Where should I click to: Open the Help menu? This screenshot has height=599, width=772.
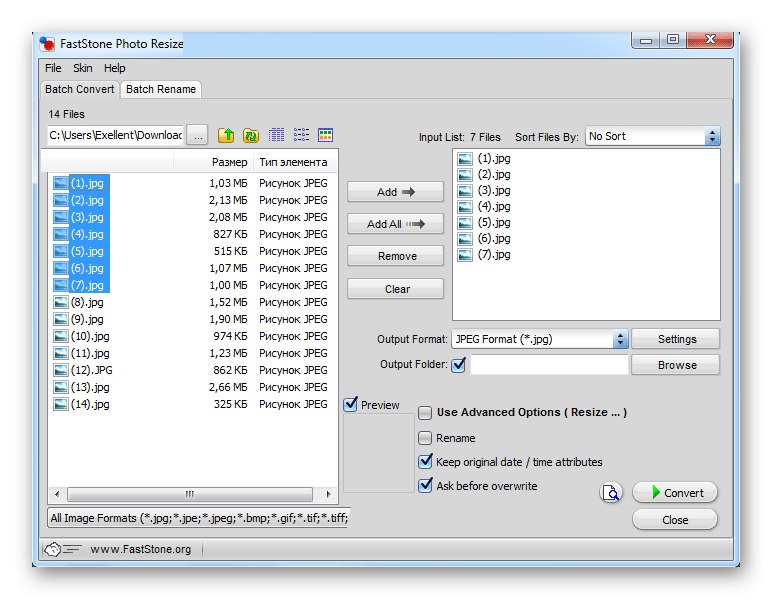coord(114,68)
